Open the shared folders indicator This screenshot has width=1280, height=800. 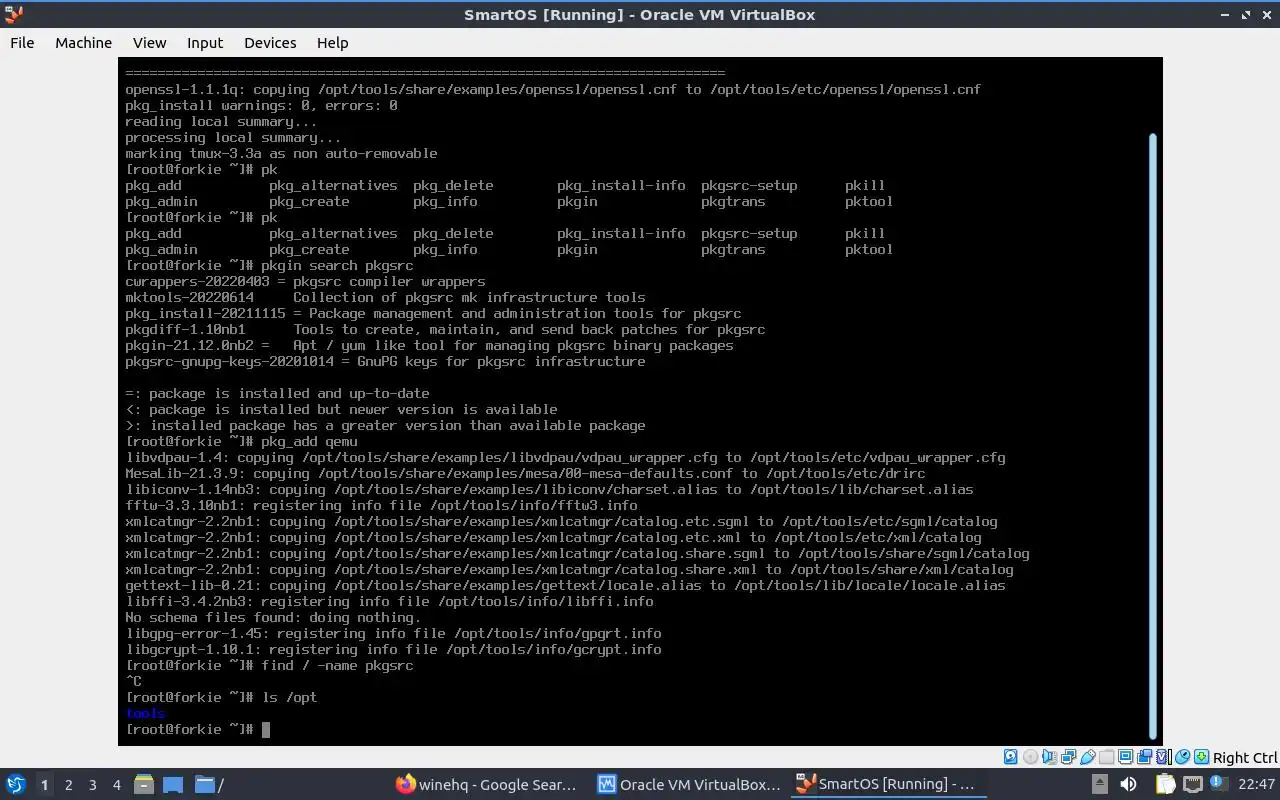point(1106,757)
